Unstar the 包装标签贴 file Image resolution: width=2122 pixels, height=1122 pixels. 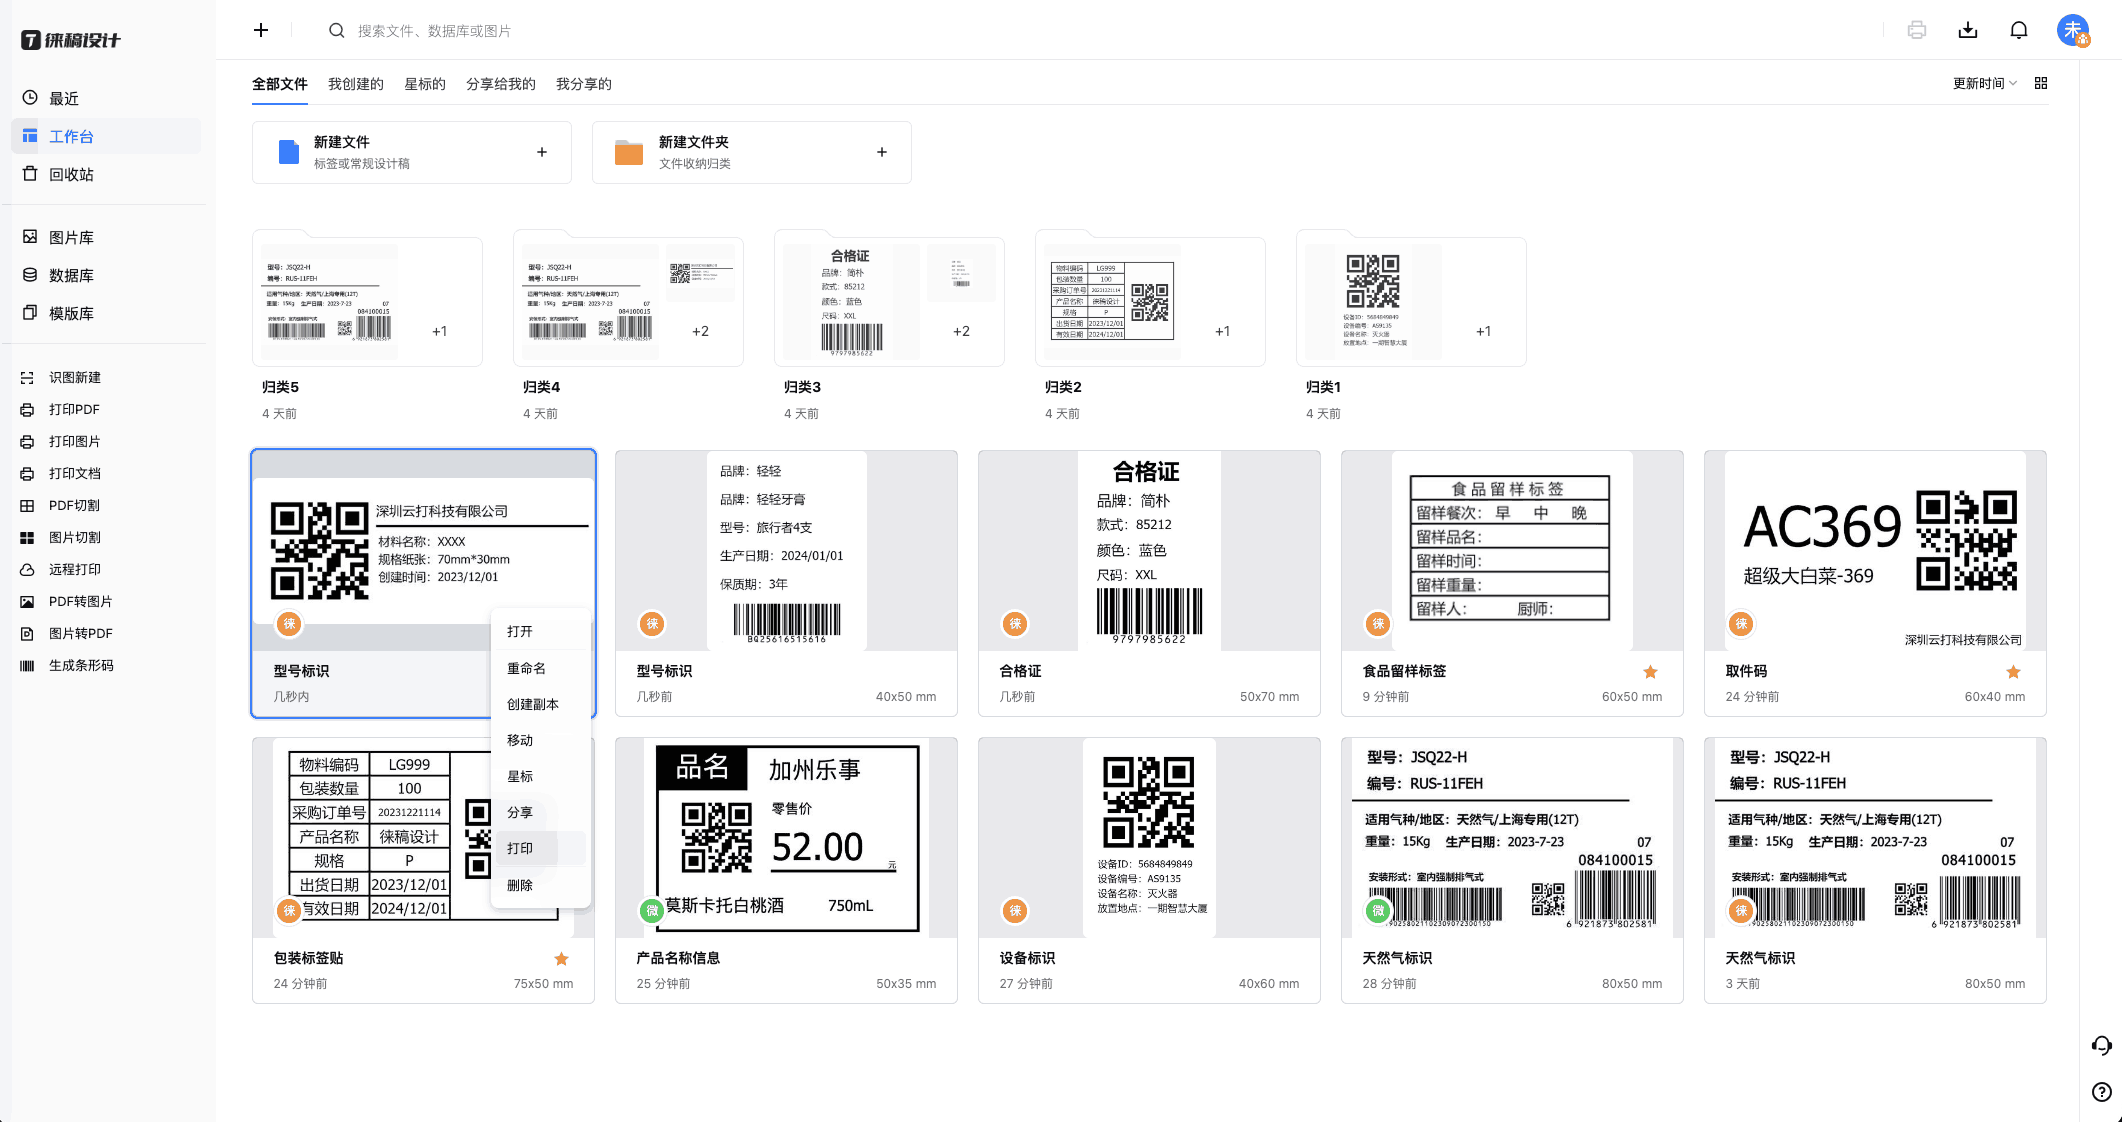[561, 959]
